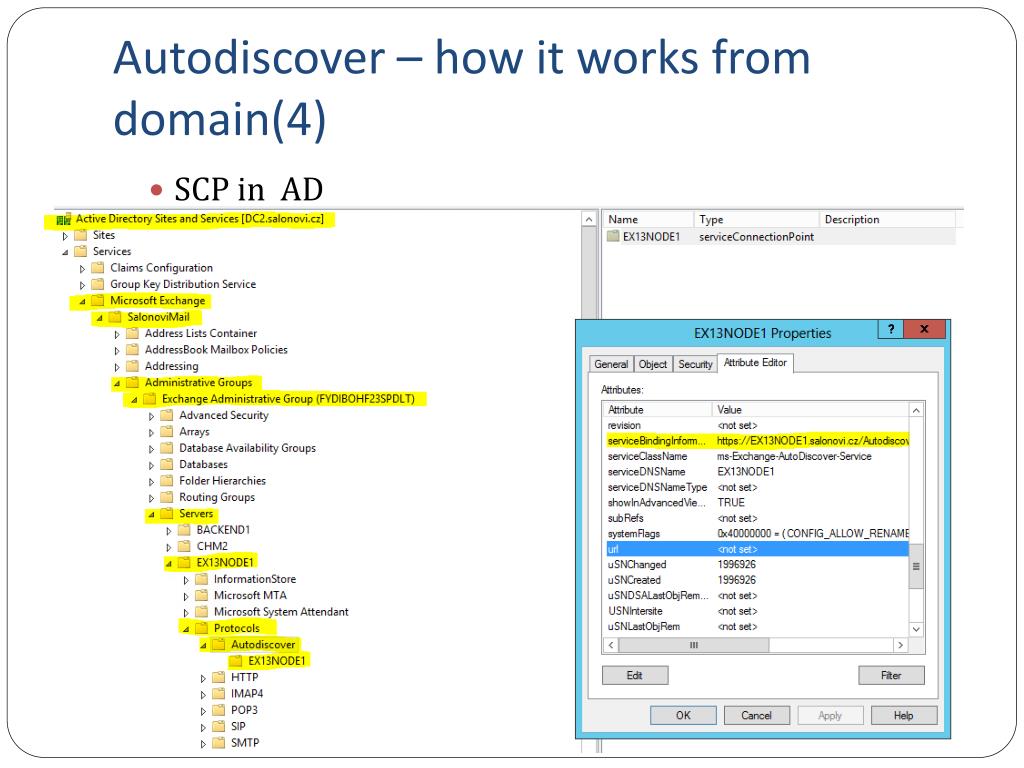Select the Attribute Editor tab

tap(756, 362)
